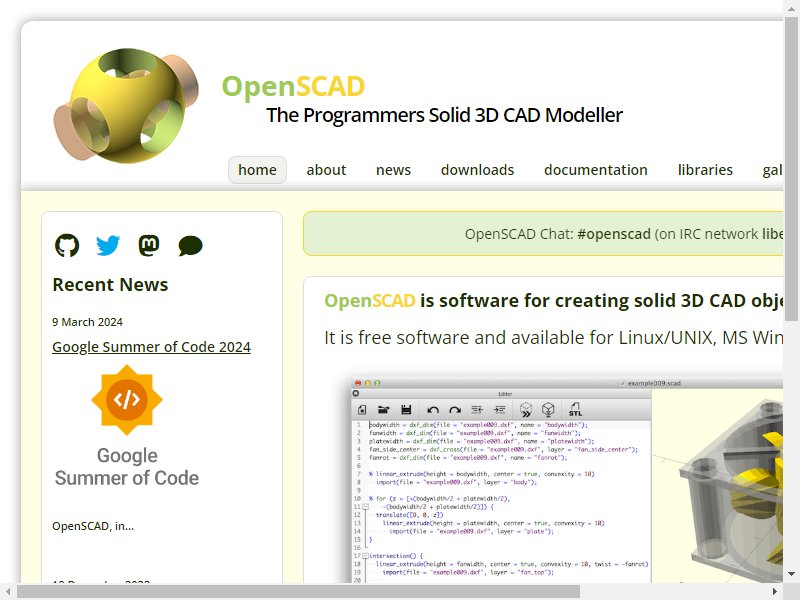Click the Google Summer of Code badge
Screen dimensions: 800x600
tap(127, 426)
